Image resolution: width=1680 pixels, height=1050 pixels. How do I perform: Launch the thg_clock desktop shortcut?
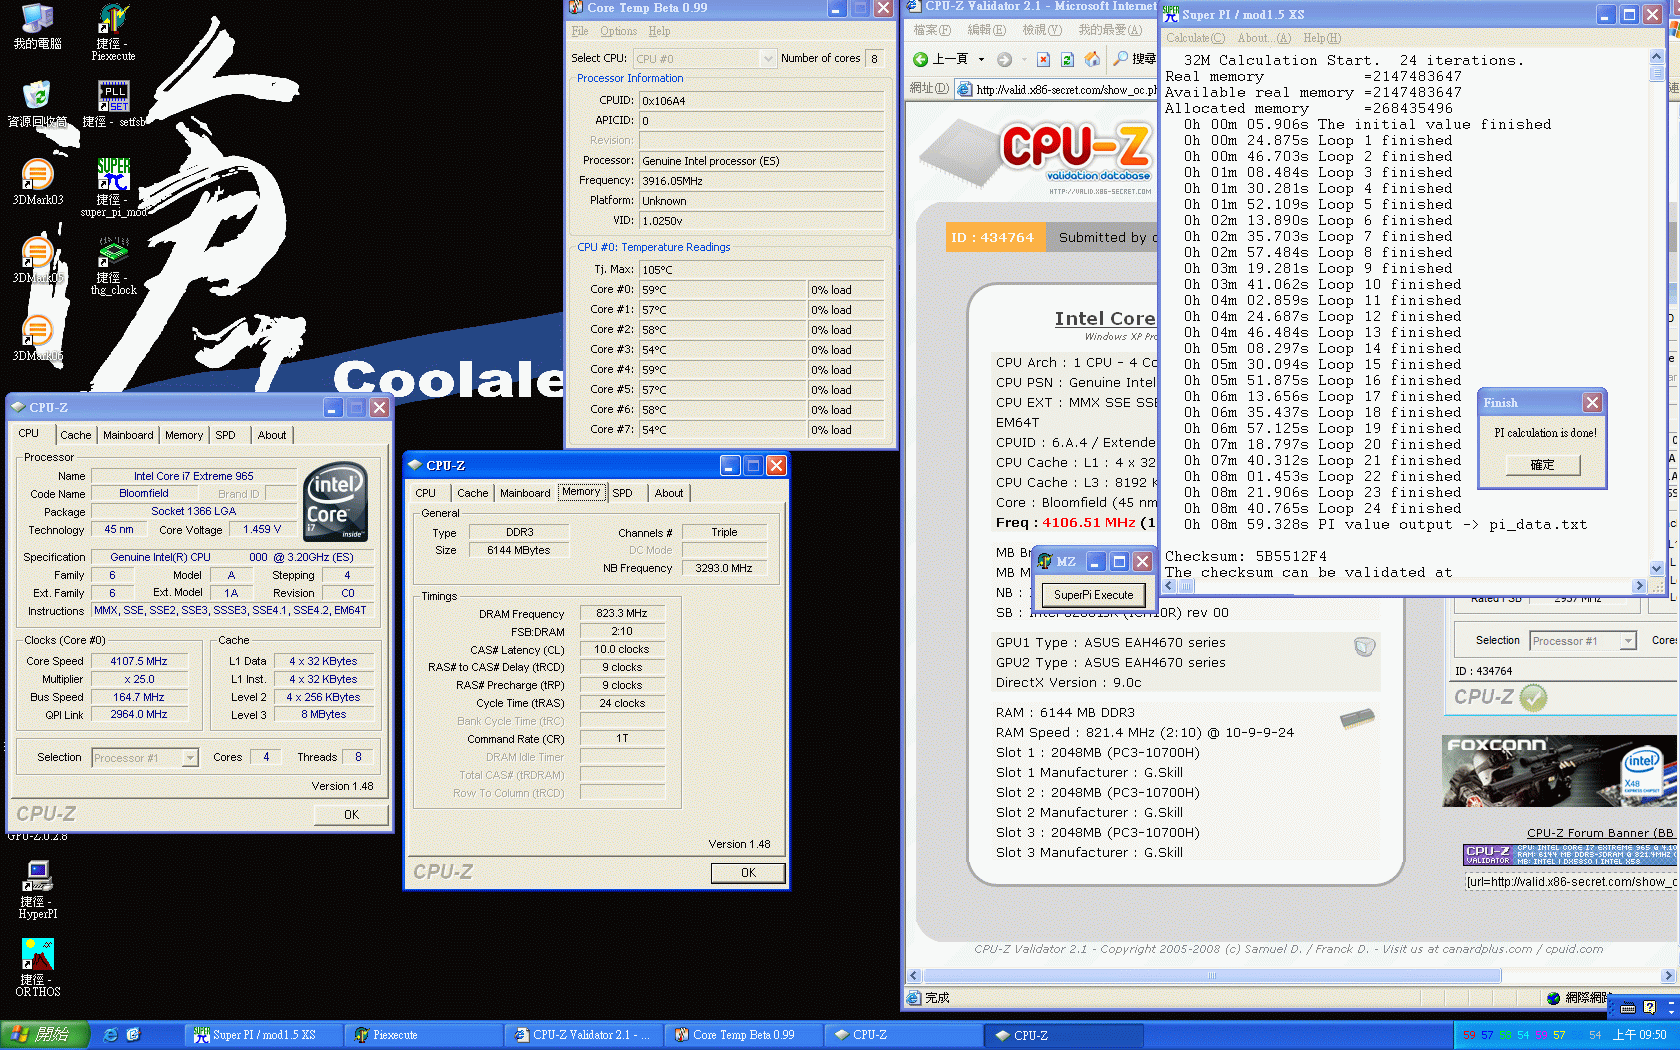113,265
